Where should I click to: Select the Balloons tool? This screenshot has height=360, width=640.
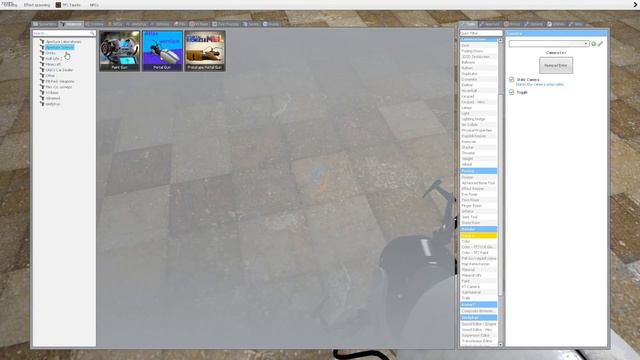point(478,62)
